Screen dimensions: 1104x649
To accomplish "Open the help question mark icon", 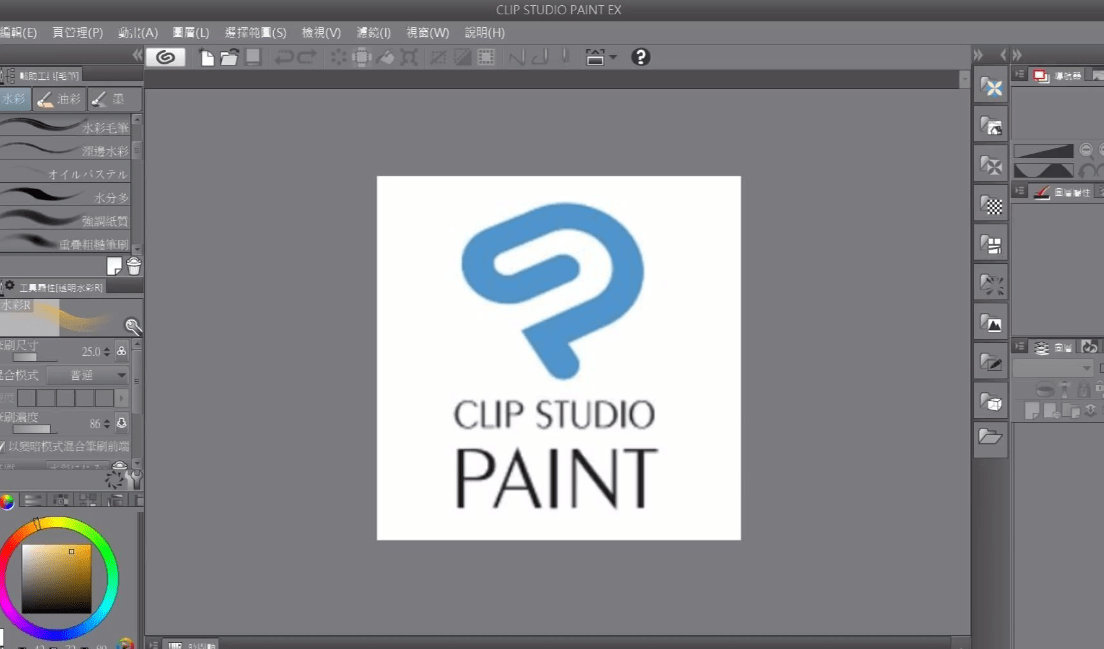I will [641, 57].
